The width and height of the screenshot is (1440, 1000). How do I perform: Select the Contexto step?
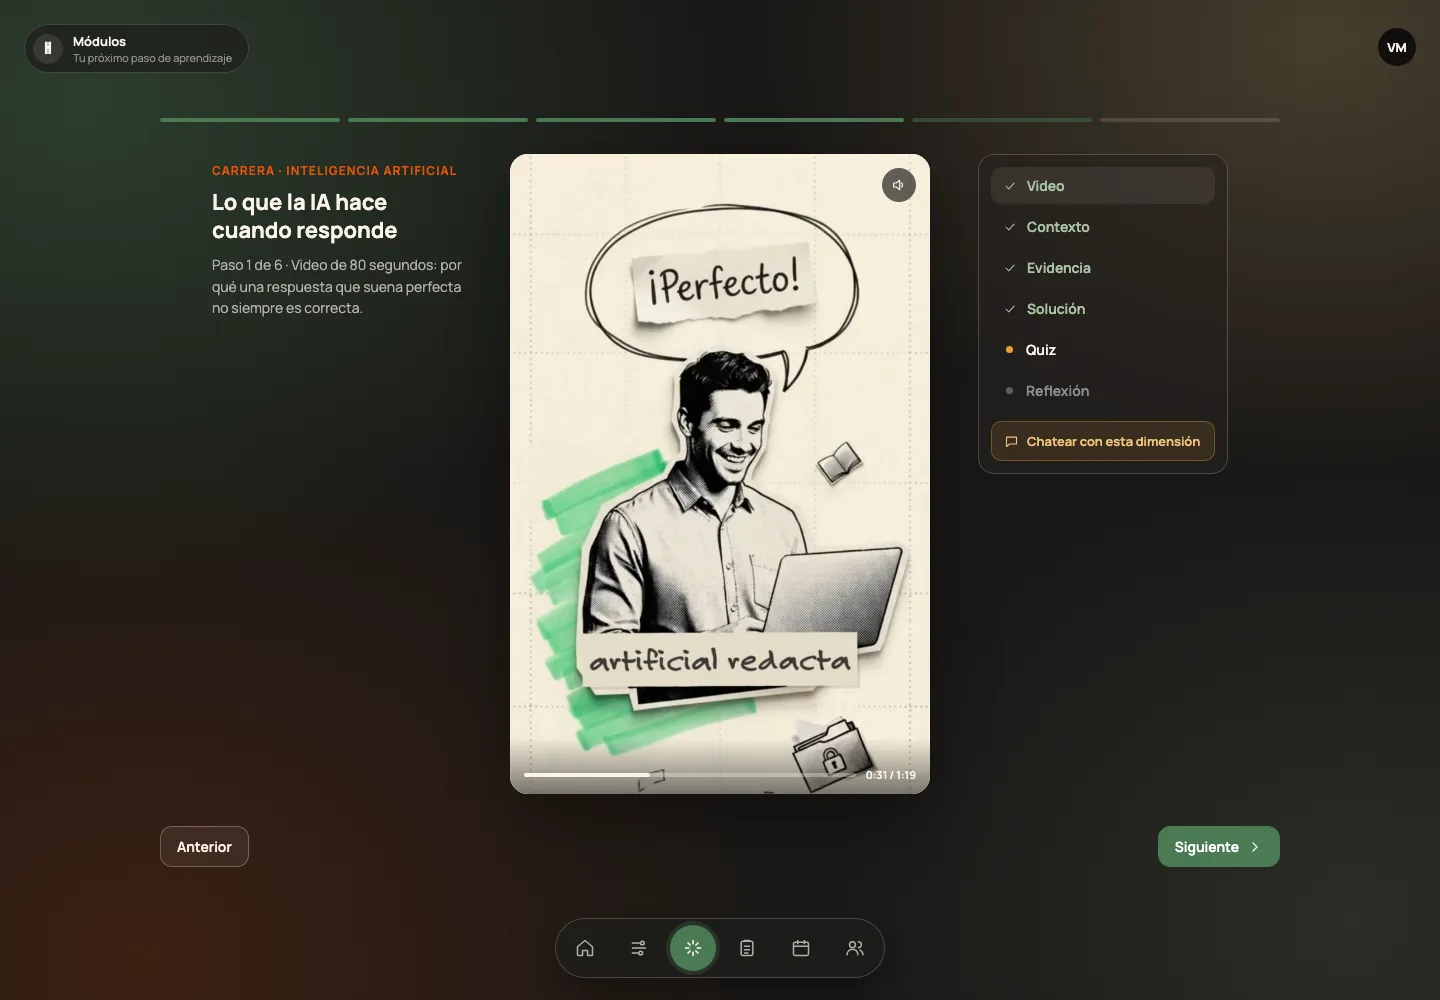coord(1103,227)
